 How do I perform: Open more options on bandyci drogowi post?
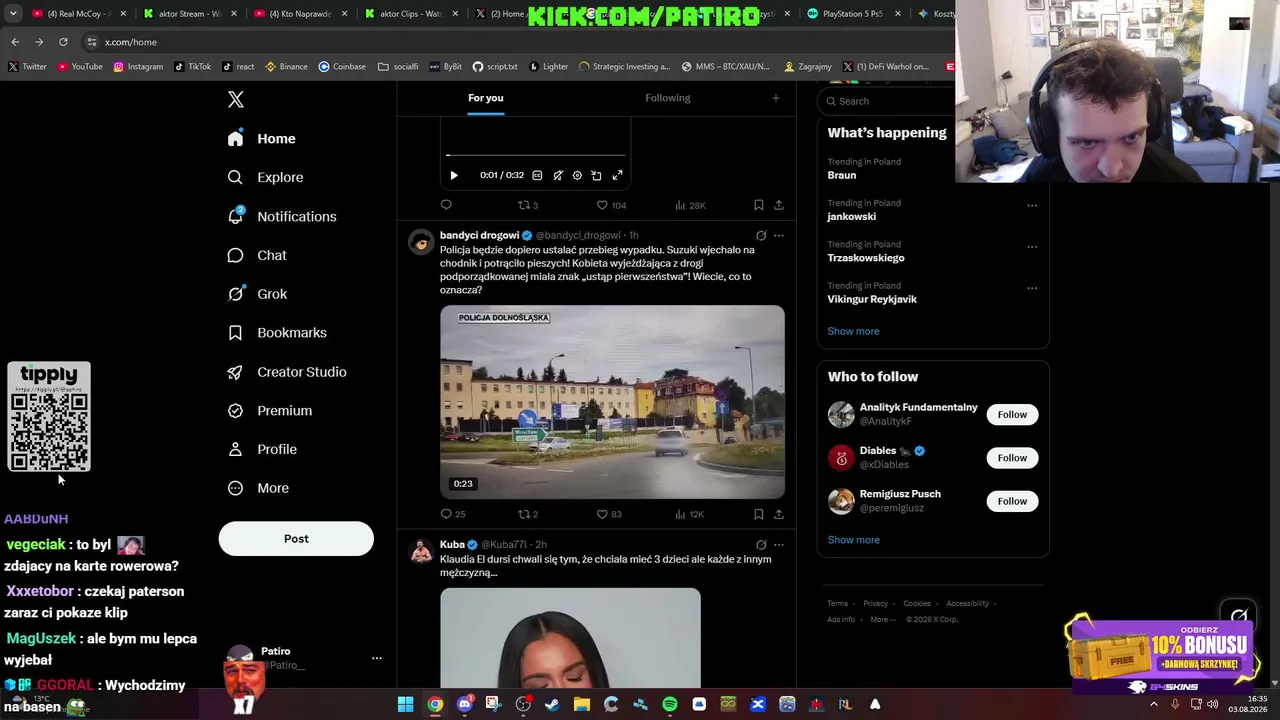point(779,236)
